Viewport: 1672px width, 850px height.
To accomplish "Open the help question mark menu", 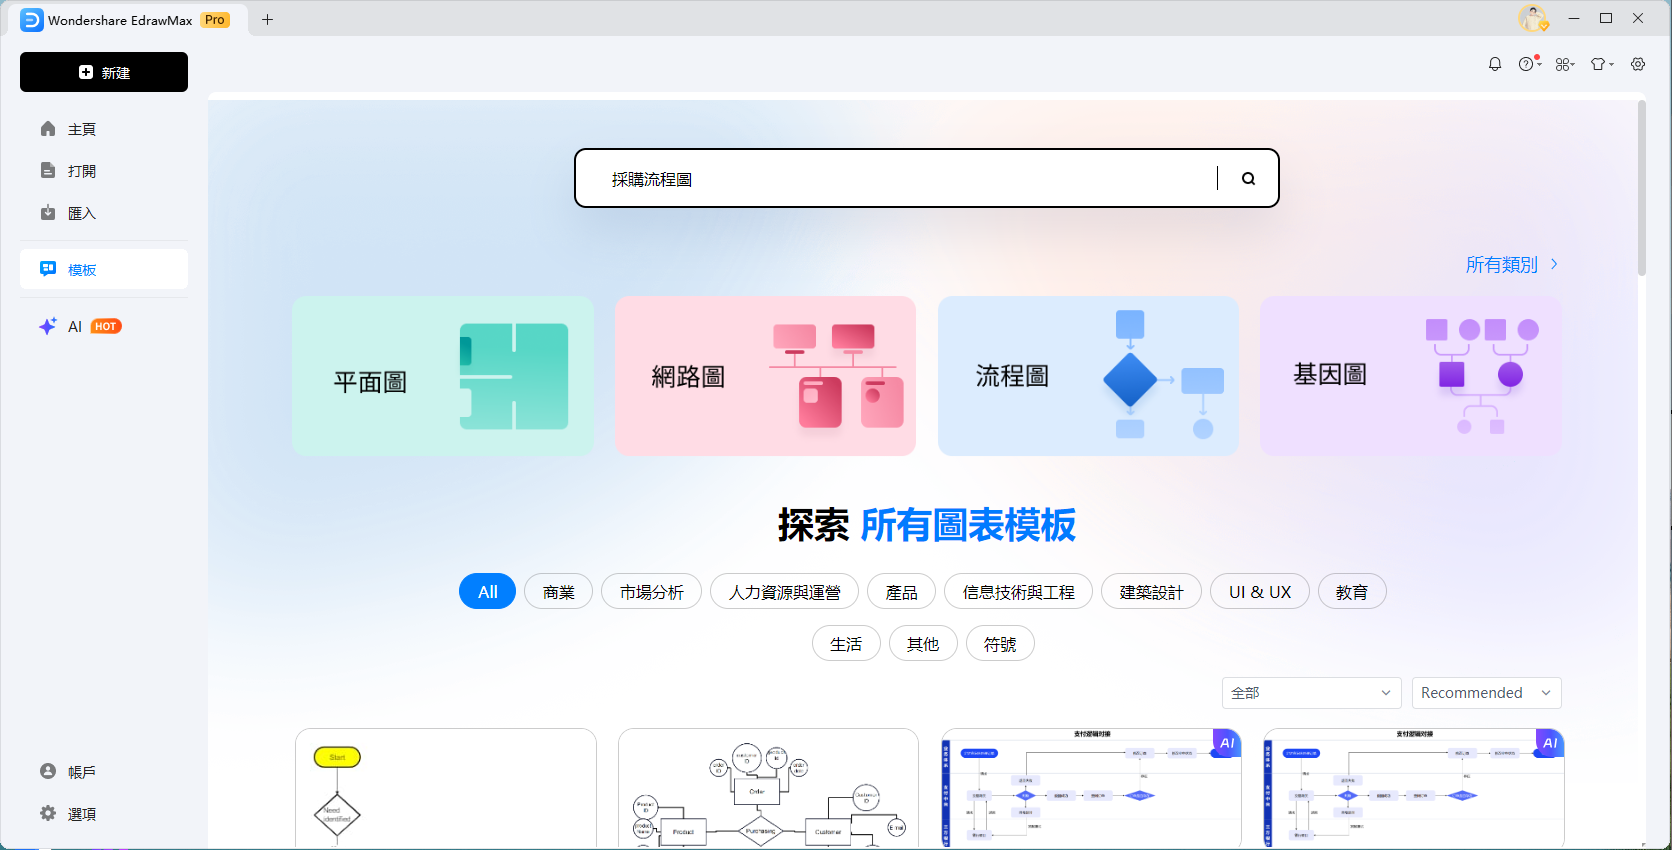I will coord(1529,64).
